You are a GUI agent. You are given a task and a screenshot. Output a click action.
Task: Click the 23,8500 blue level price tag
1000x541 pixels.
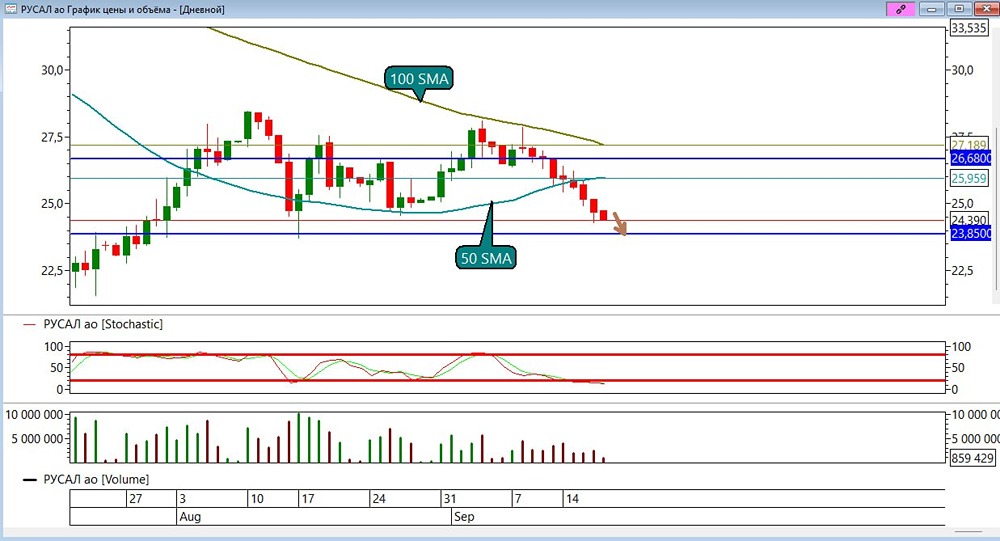point(971,233)
